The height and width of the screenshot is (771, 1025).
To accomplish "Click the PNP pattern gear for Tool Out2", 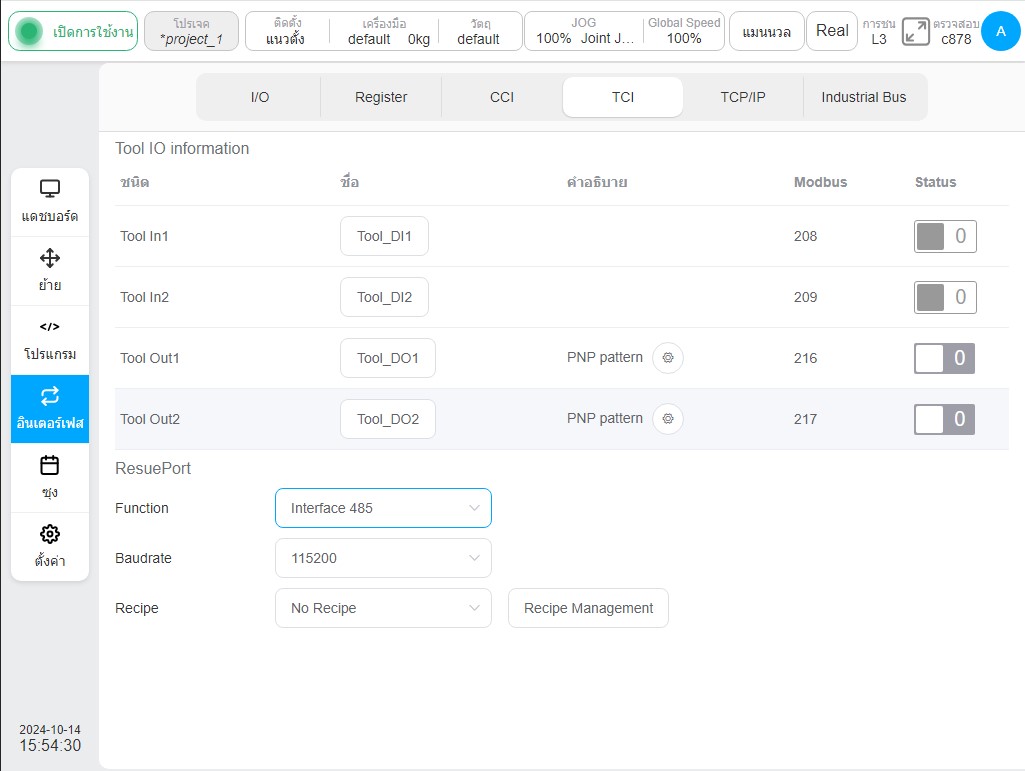I will click(x=667, y=419).
